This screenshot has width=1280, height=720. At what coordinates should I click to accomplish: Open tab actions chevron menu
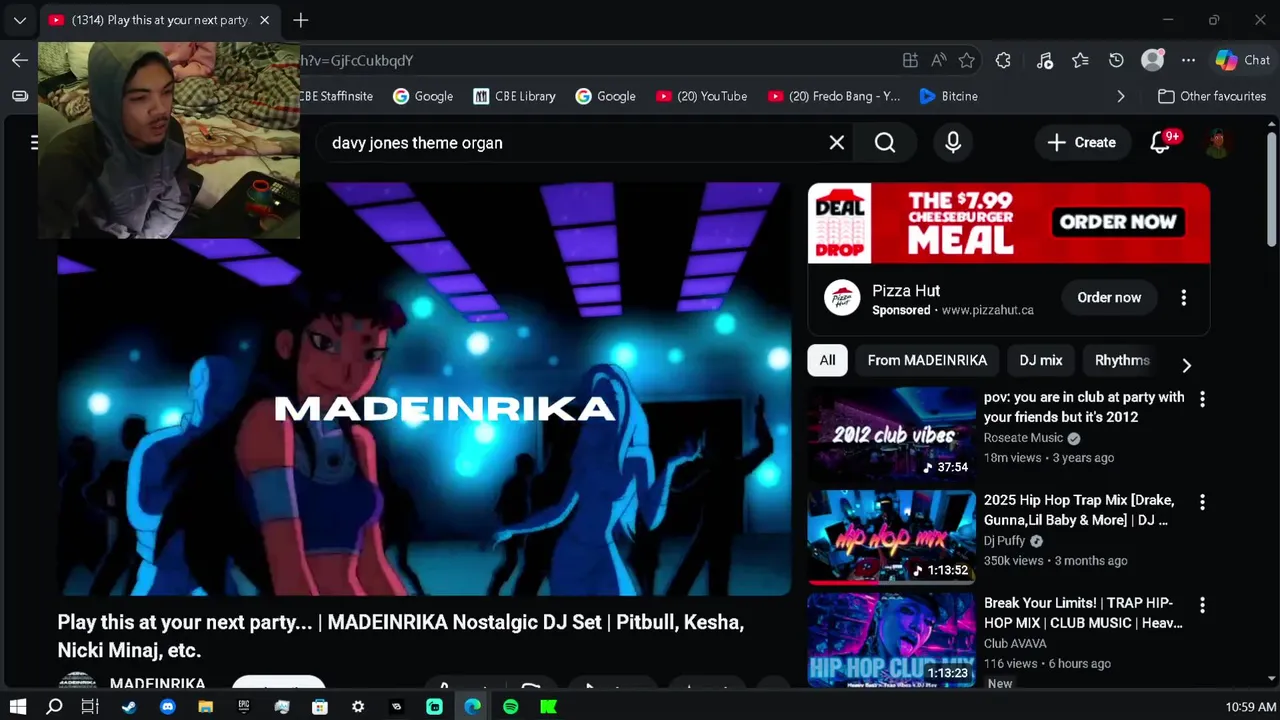(20, 20)
